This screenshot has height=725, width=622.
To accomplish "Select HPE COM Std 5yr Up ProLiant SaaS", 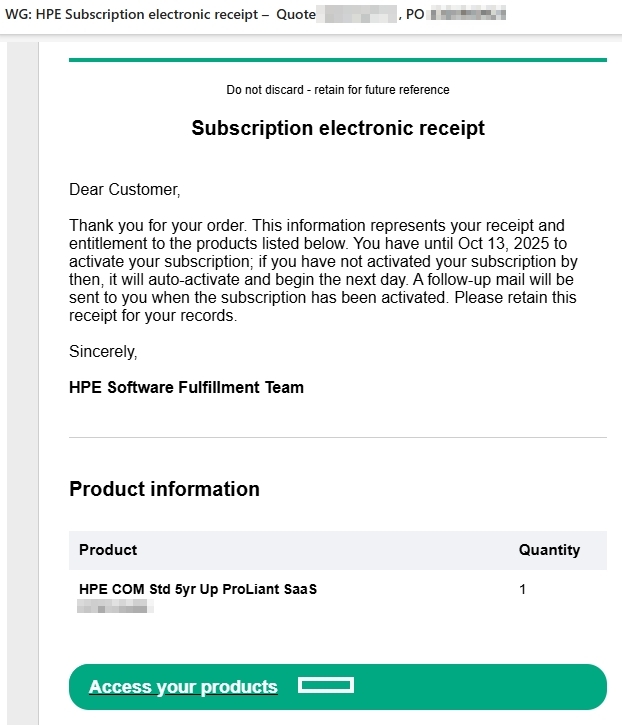I will [198, 589].
